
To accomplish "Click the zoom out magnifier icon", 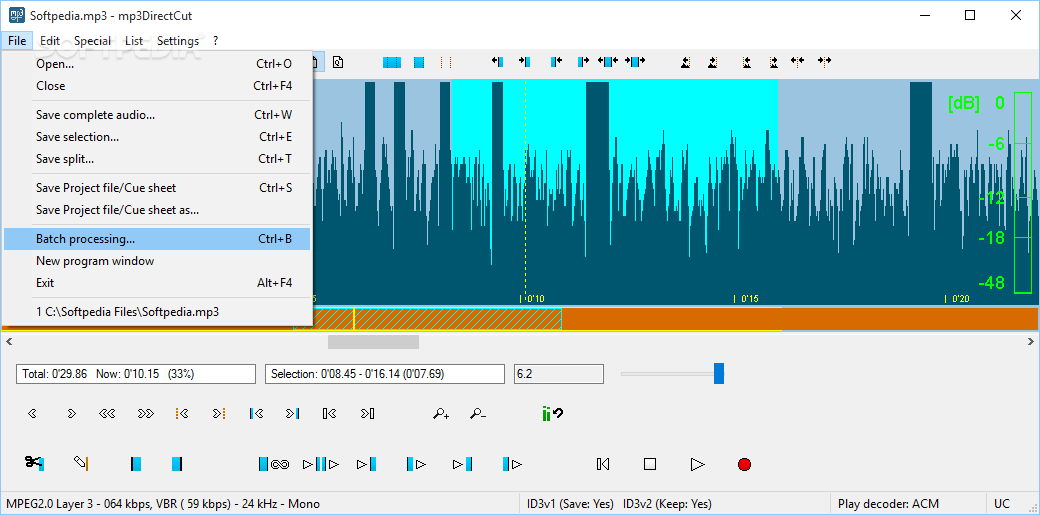I will coord(478,413).
